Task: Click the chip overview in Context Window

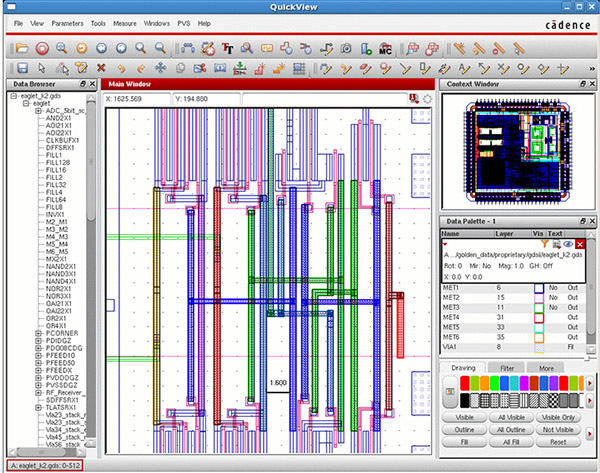Action: (x=517, y=151)
